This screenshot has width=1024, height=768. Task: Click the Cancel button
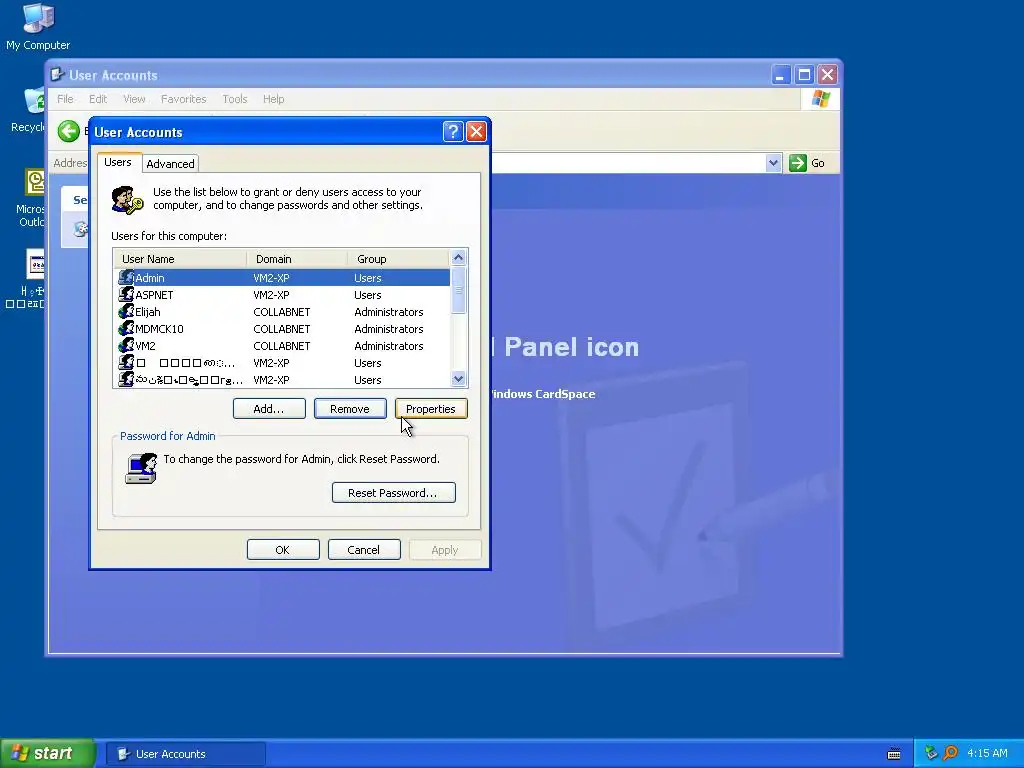(364, 550)
